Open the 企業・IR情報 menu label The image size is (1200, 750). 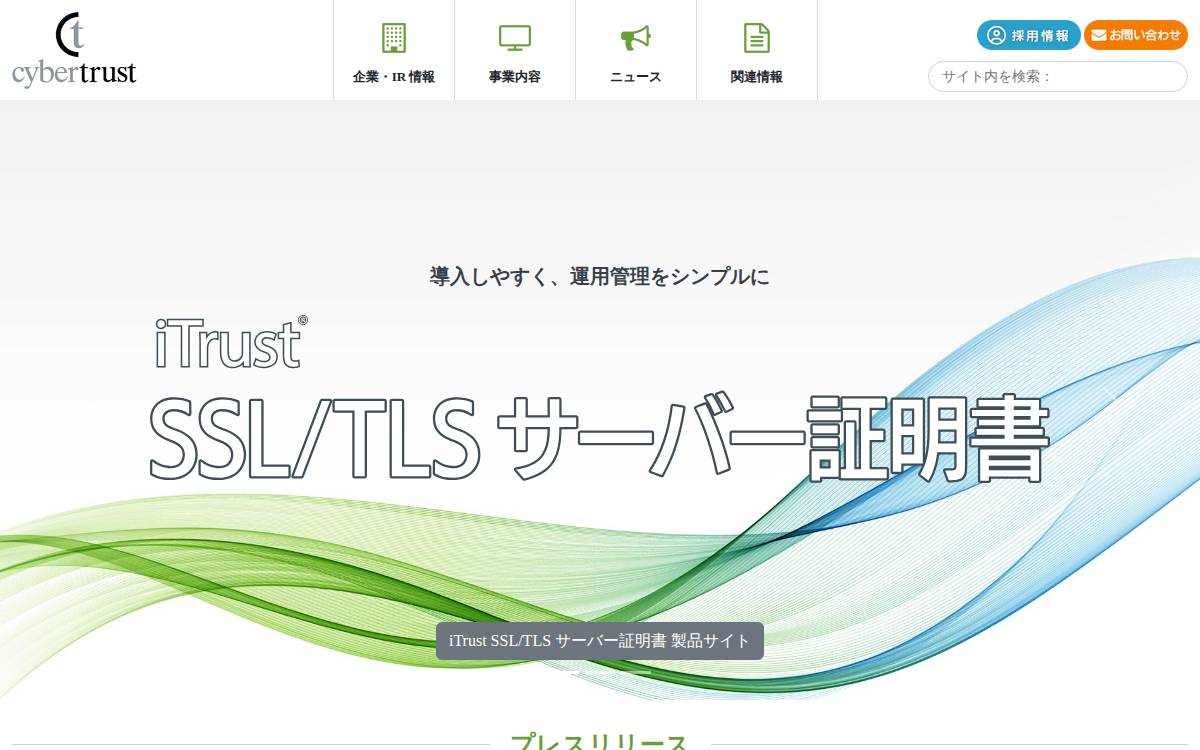click(x=394, y=77)
